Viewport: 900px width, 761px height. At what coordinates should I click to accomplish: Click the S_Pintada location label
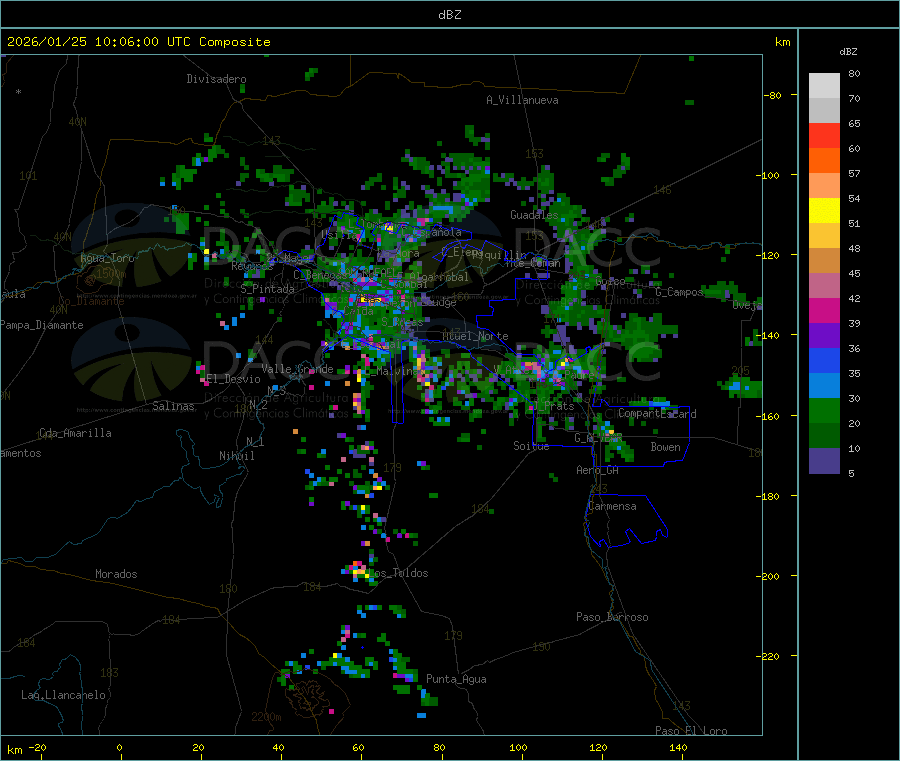(267, 289)
